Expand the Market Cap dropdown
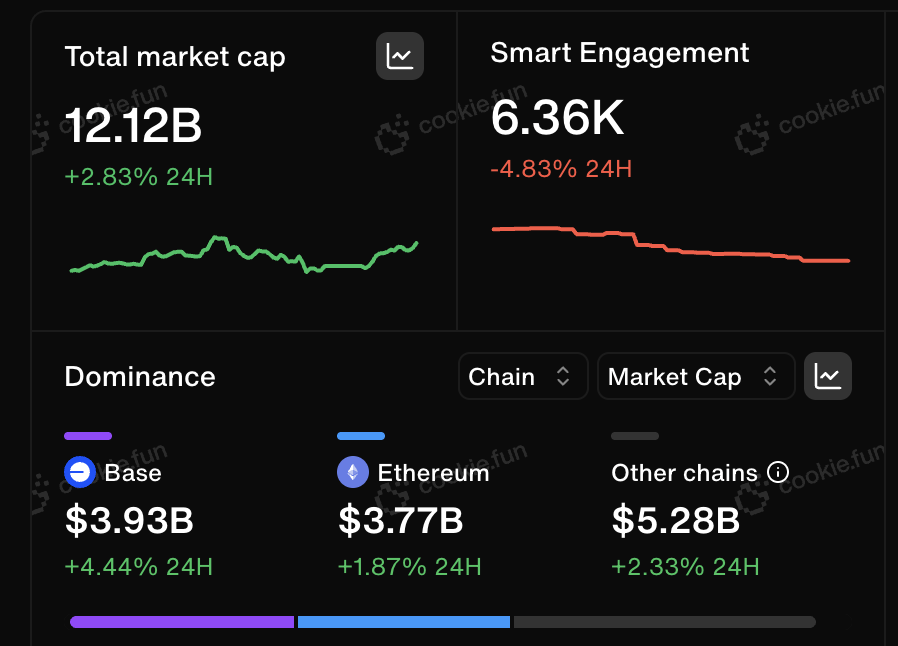 696,376
